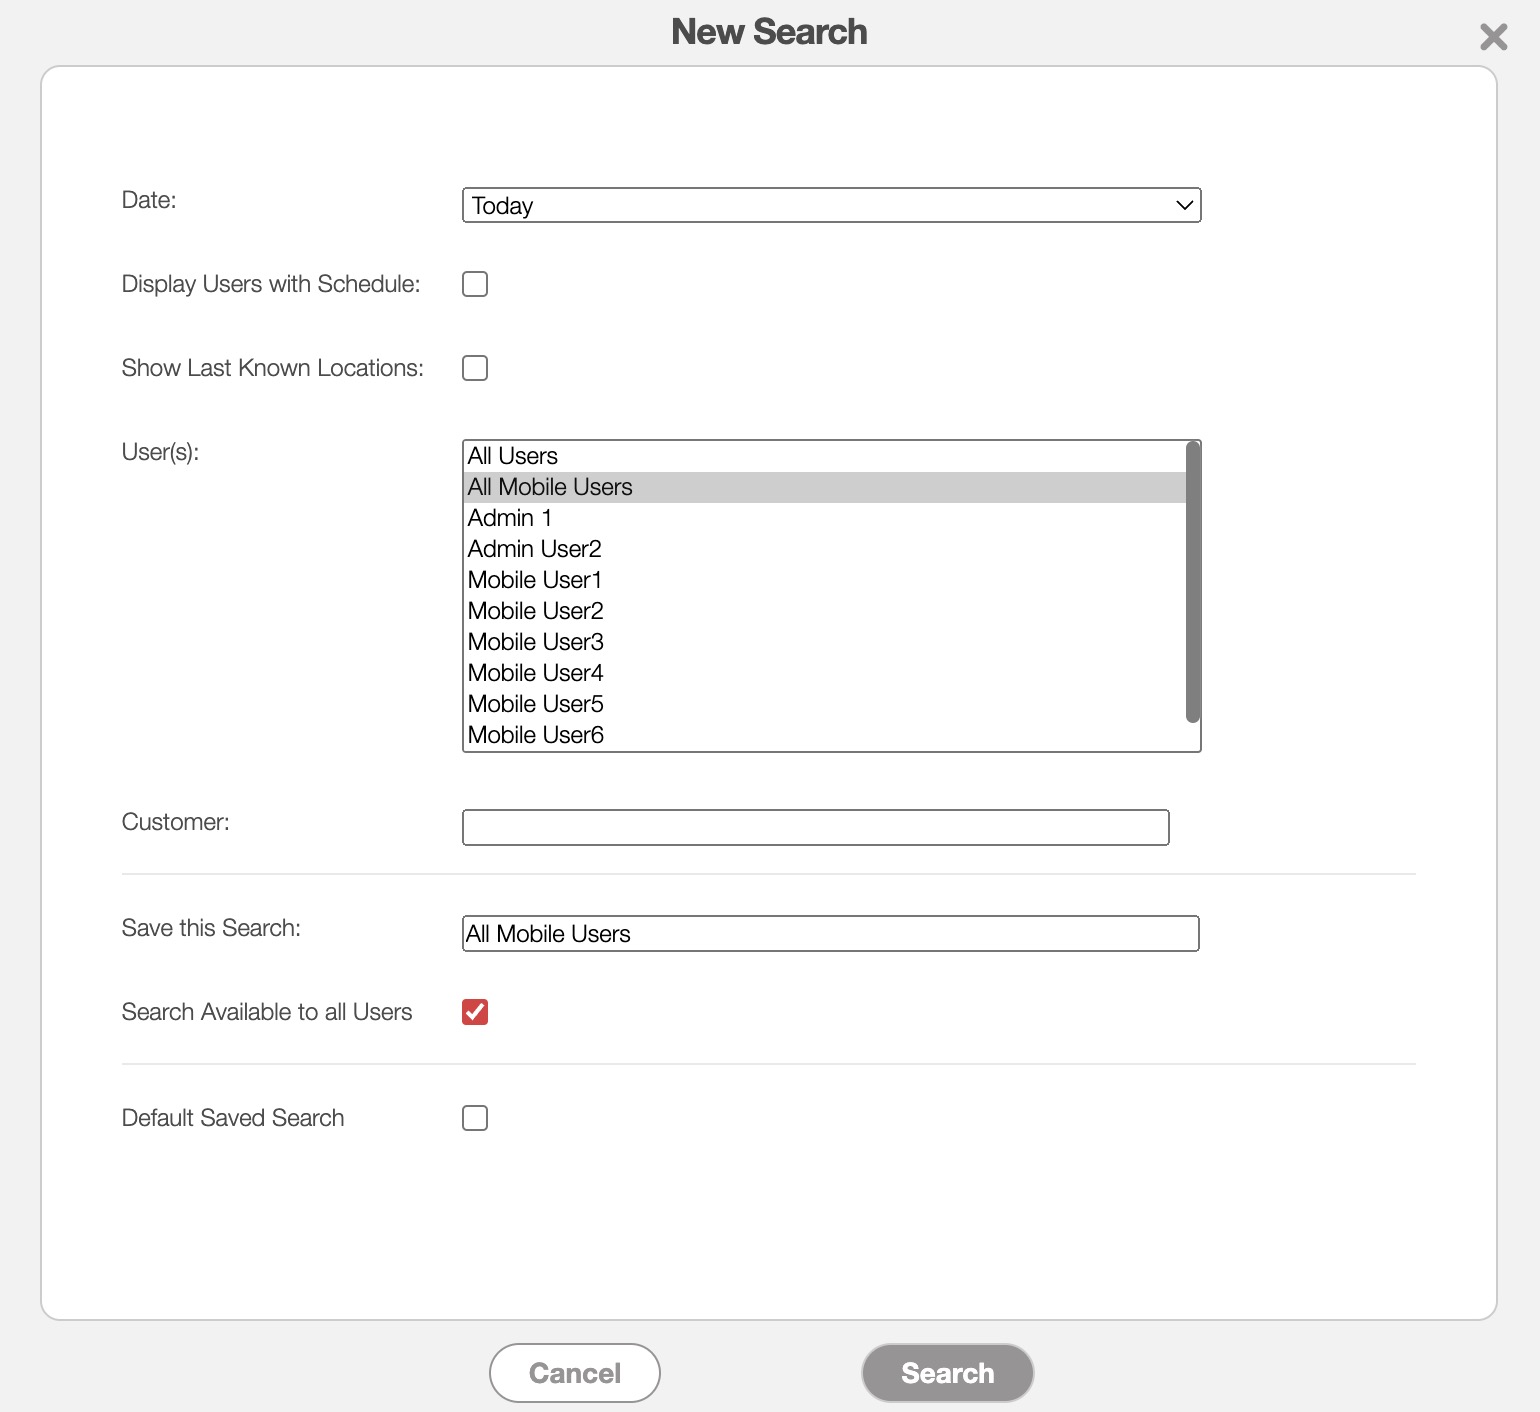Choose All Mobile Users list entry

tap(550, 487)
